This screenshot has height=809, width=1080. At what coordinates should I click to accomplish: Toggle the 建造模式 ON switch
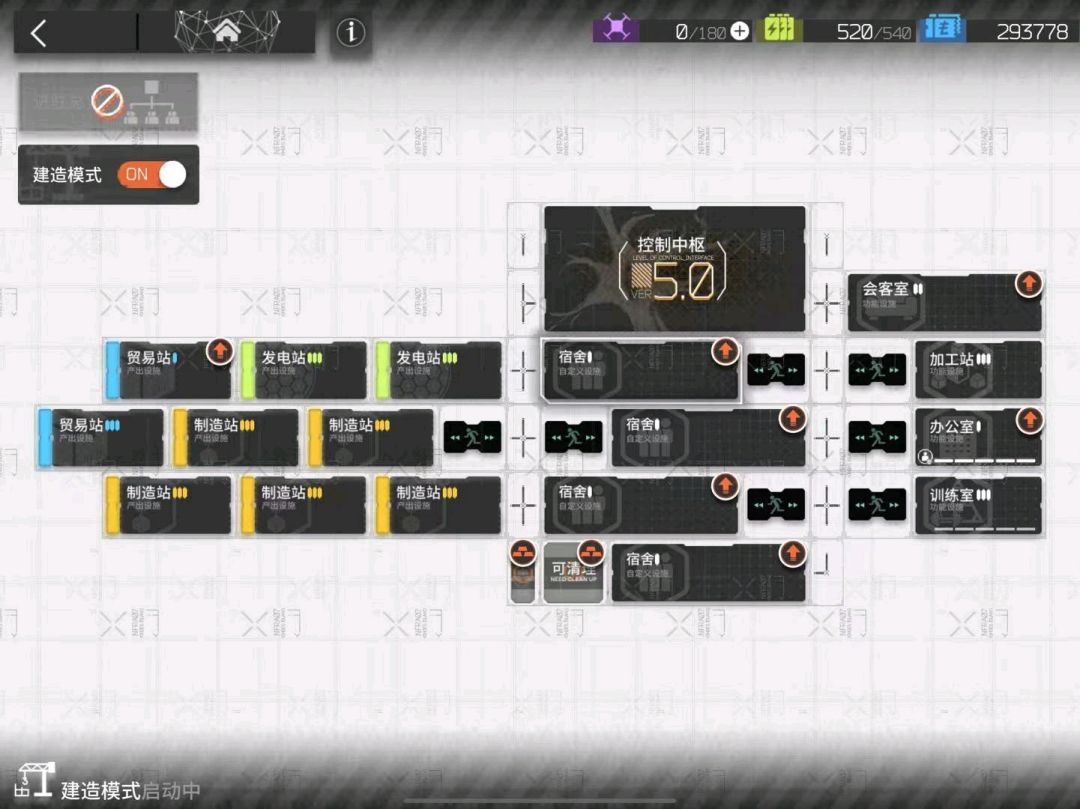(x=152, y=175)
